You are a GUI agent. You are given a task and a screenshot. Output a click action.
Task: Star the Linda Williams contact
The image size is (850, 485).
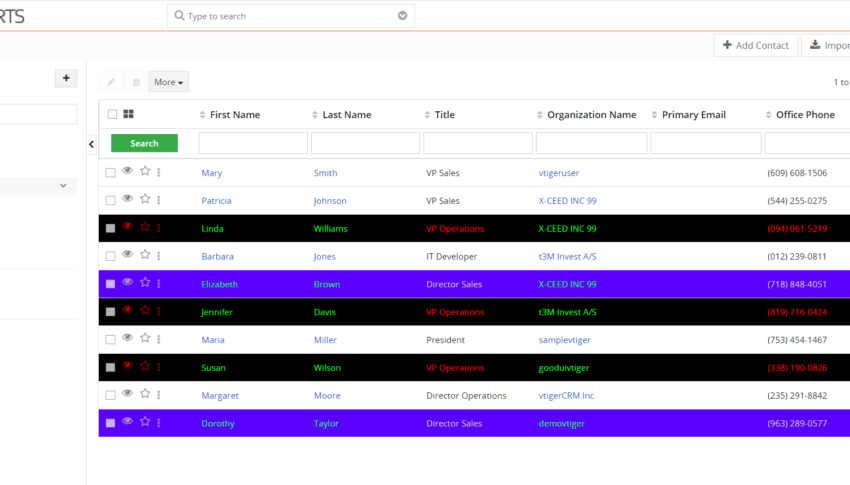[145, 227]
